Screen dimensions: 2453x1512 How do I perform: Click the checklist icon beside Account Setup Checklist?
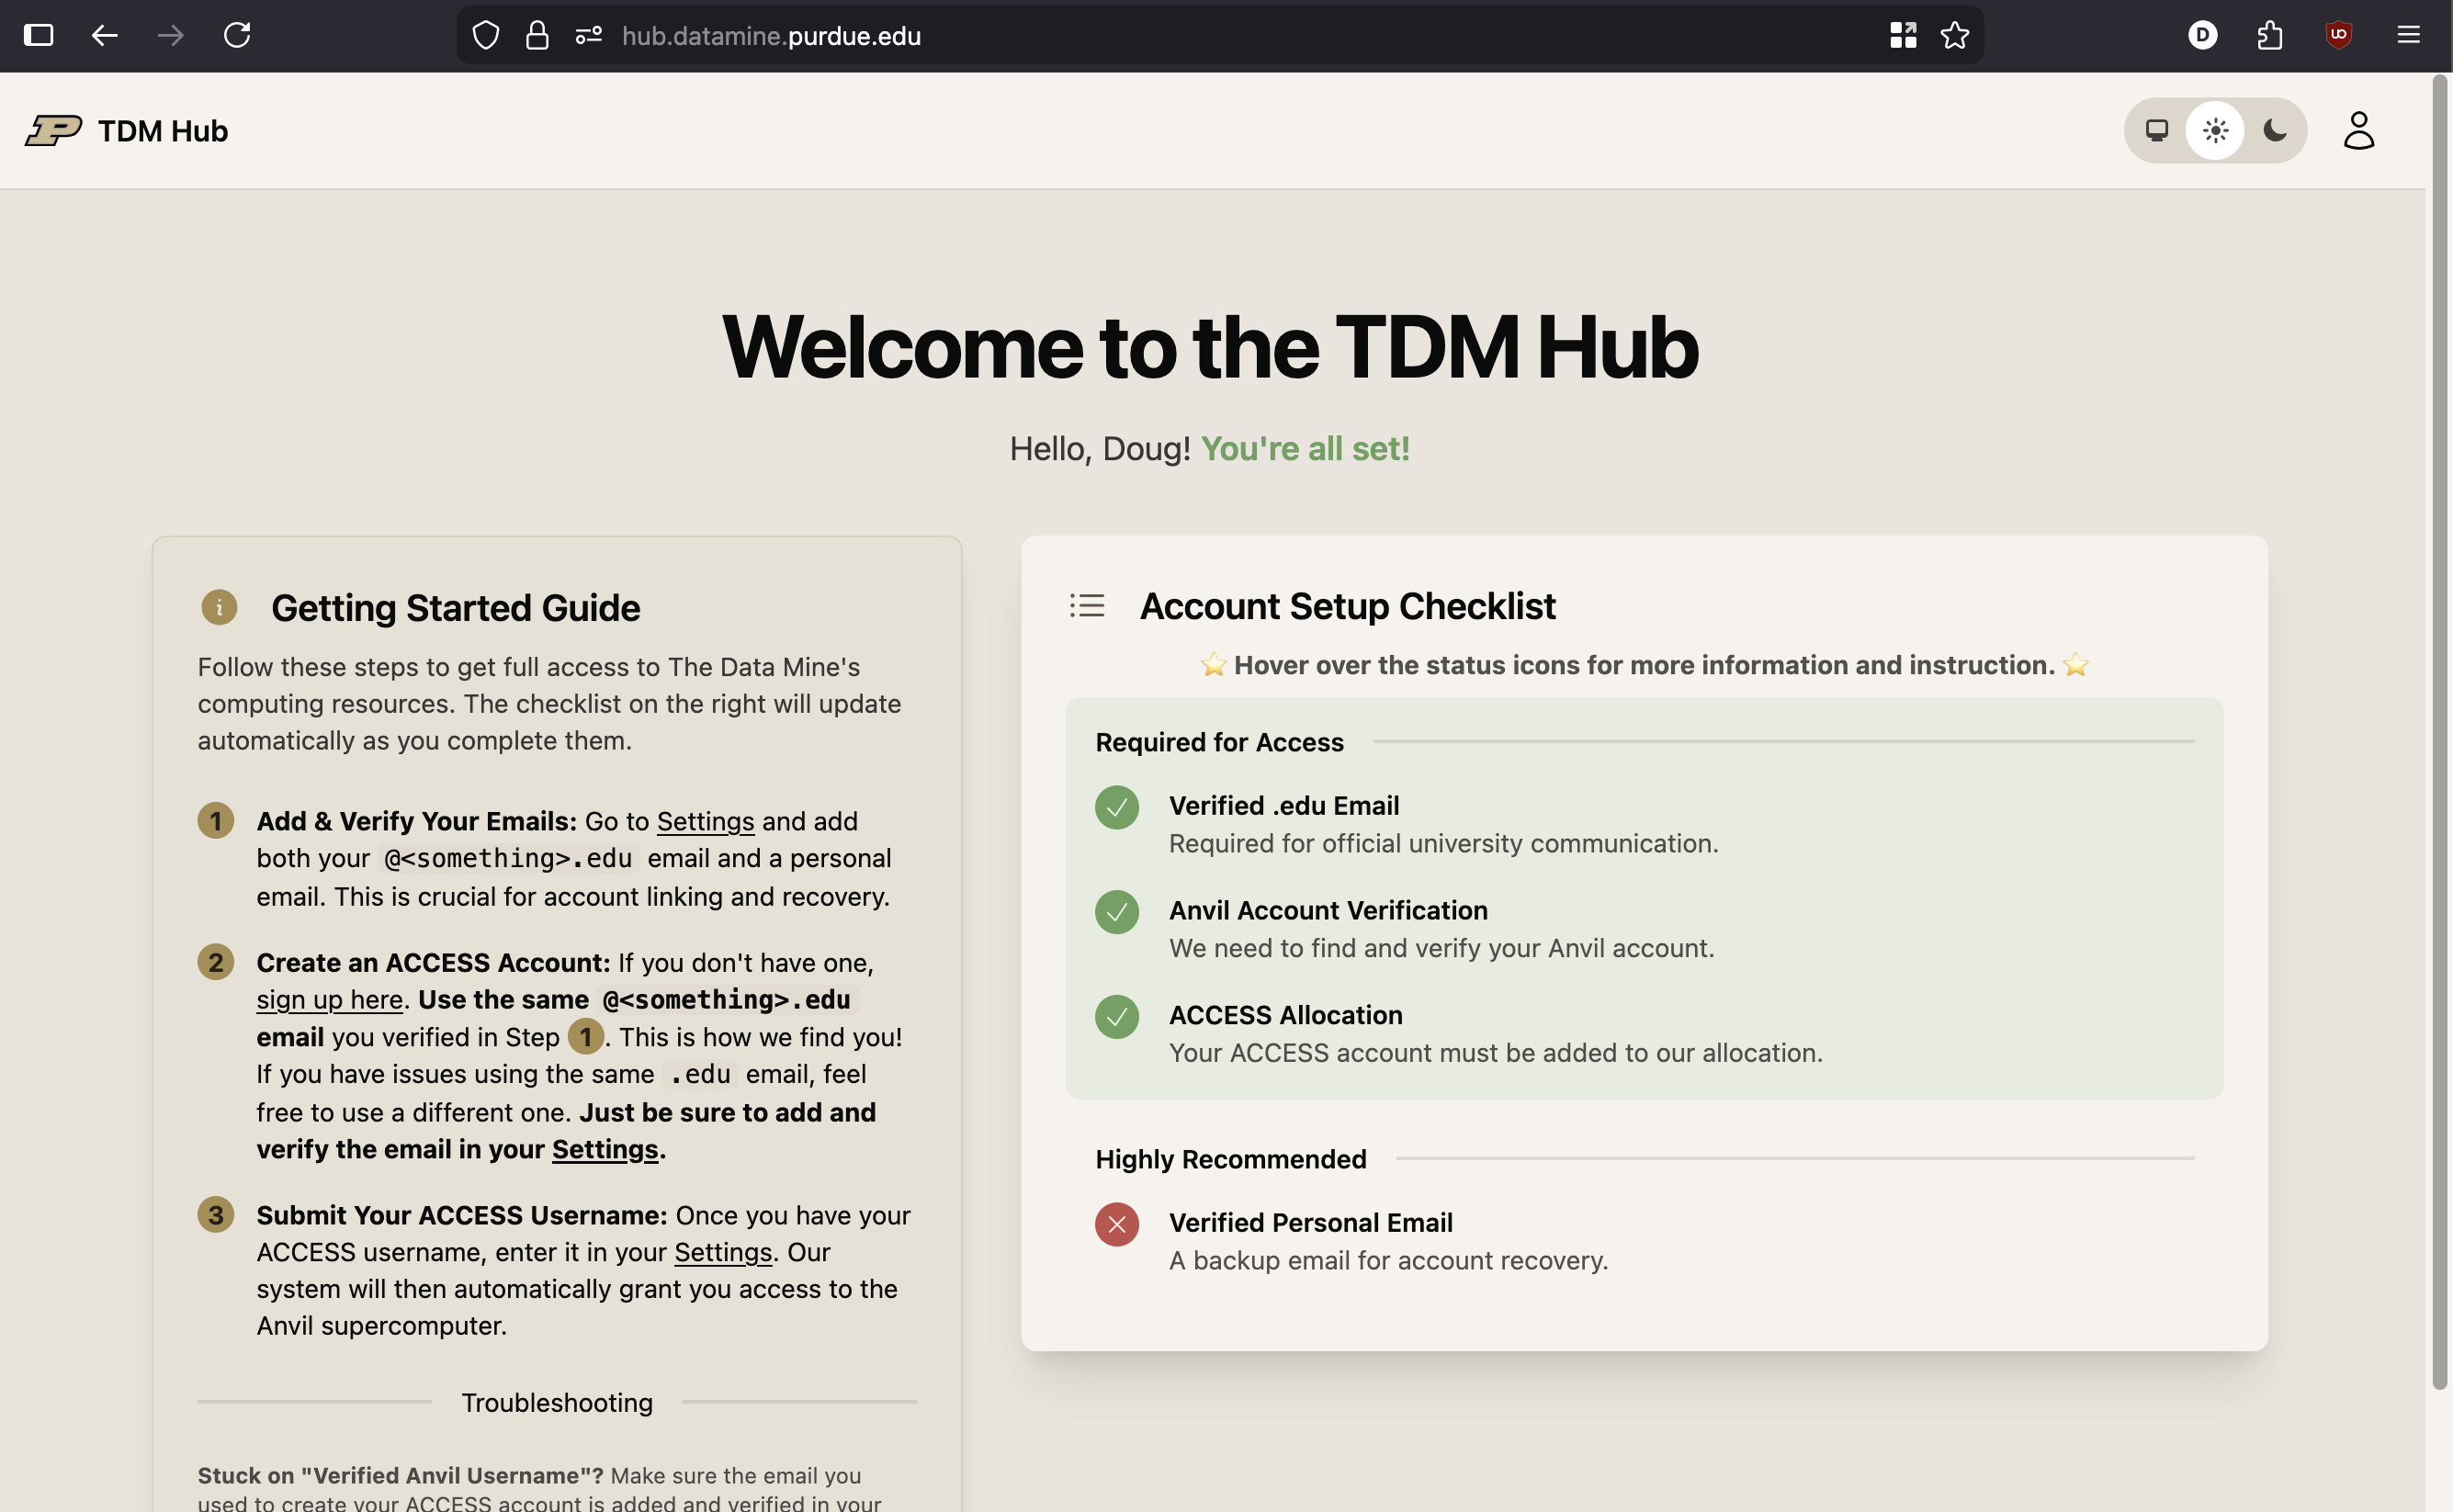click(1087, 605)
